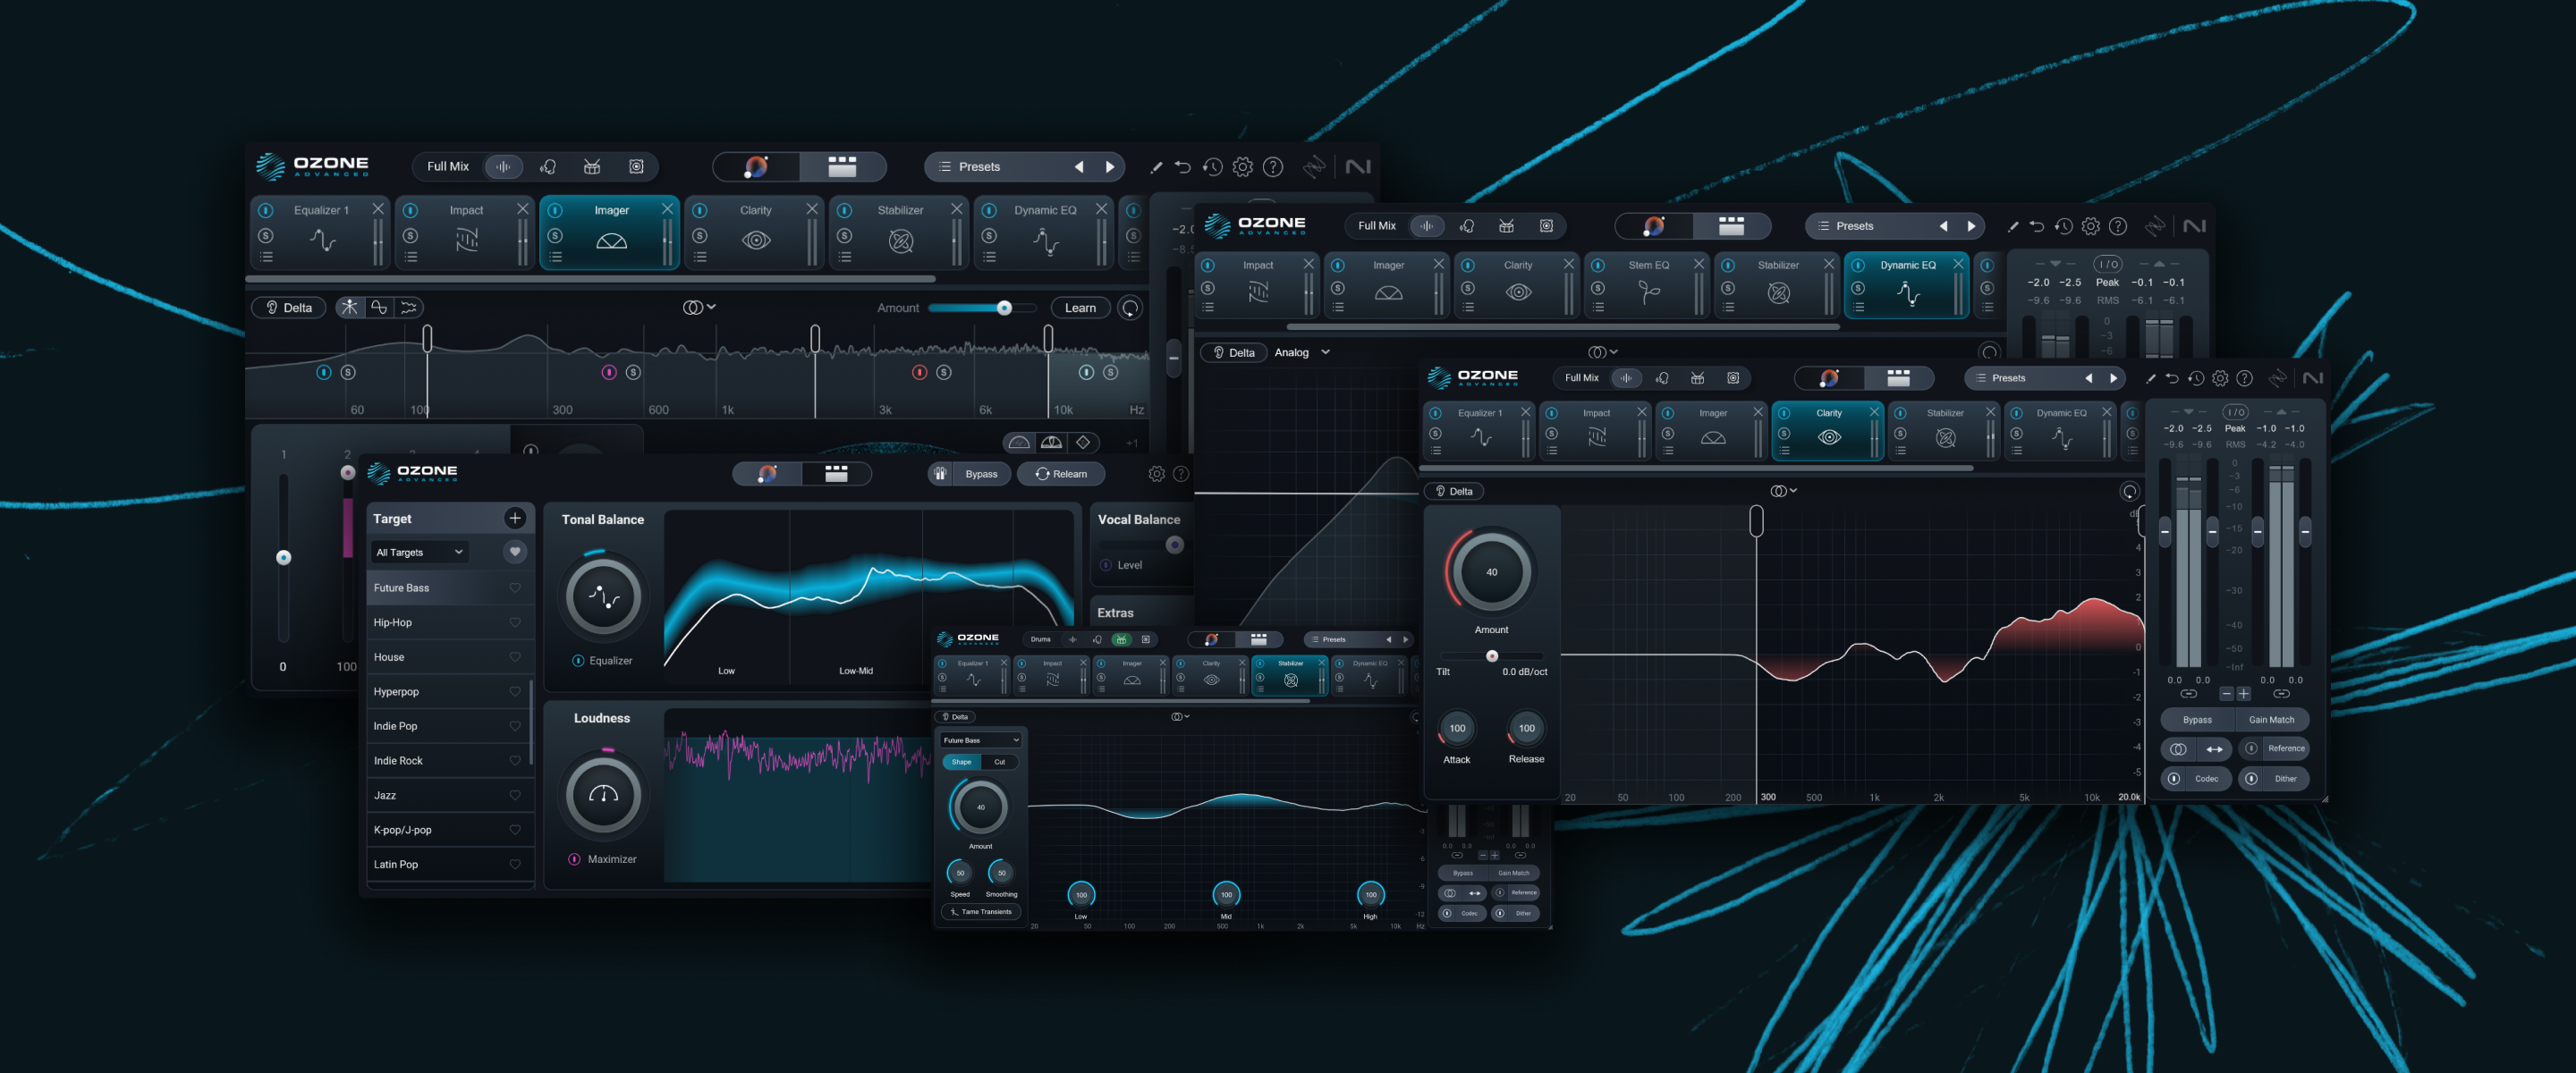Open history clock icon in top-left toolbar
The image size is (2576, 1073).
click(1212, 167)
